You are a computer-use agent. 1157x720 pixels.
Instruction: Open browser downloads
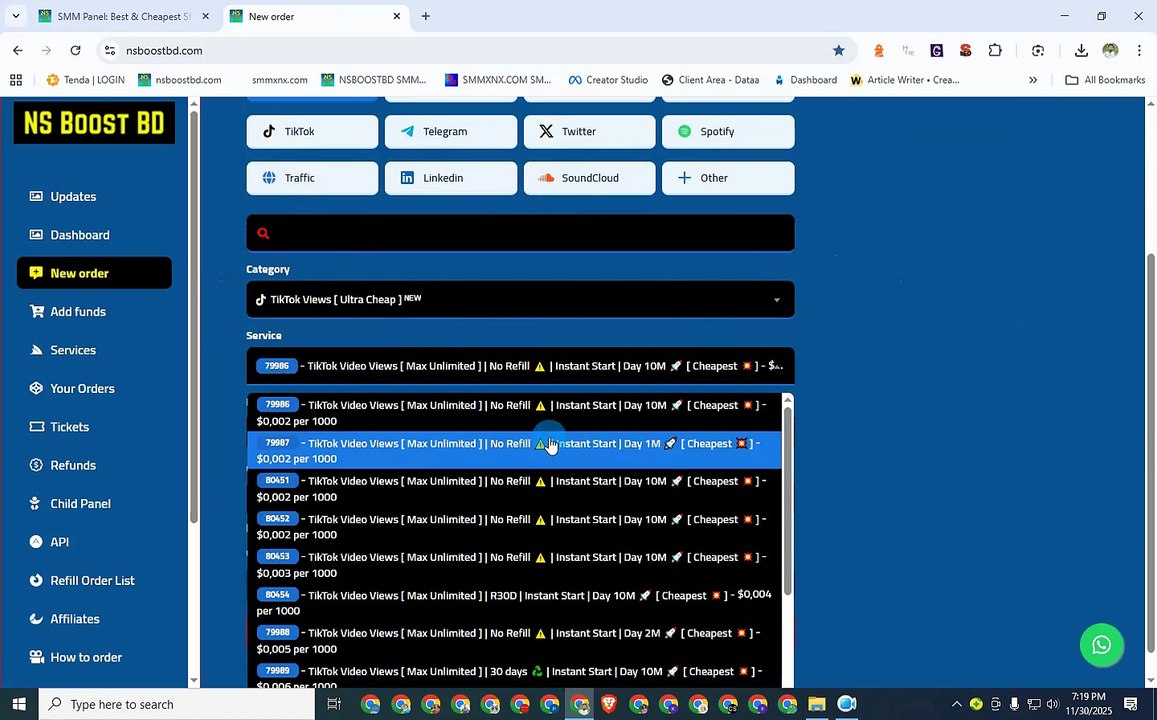click(1081, 50)
